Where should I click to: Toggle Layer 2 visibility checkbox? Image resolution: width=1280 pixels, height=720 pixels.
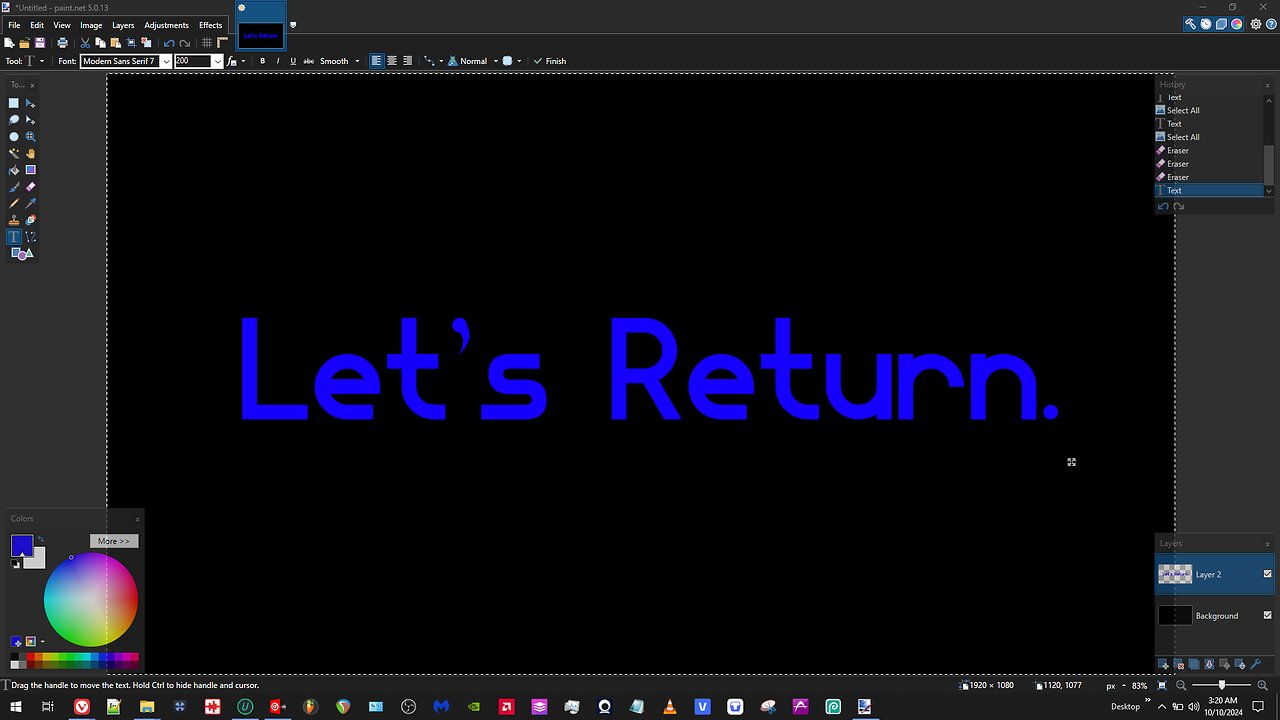pyautogui.click(x=1268, y=574)
